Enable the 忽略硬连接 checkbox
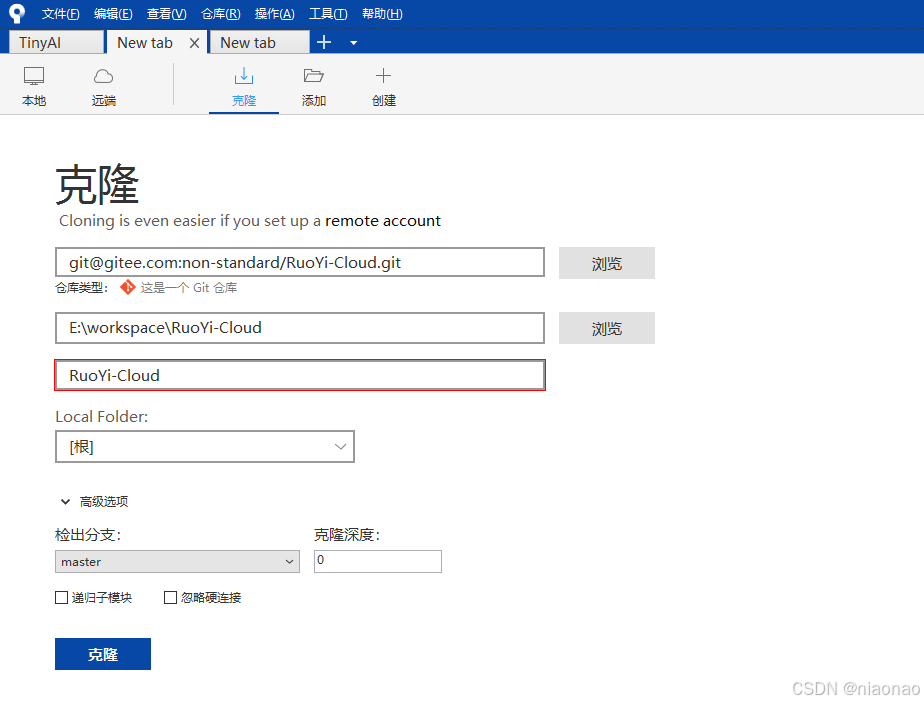 (x=170, y=597)
